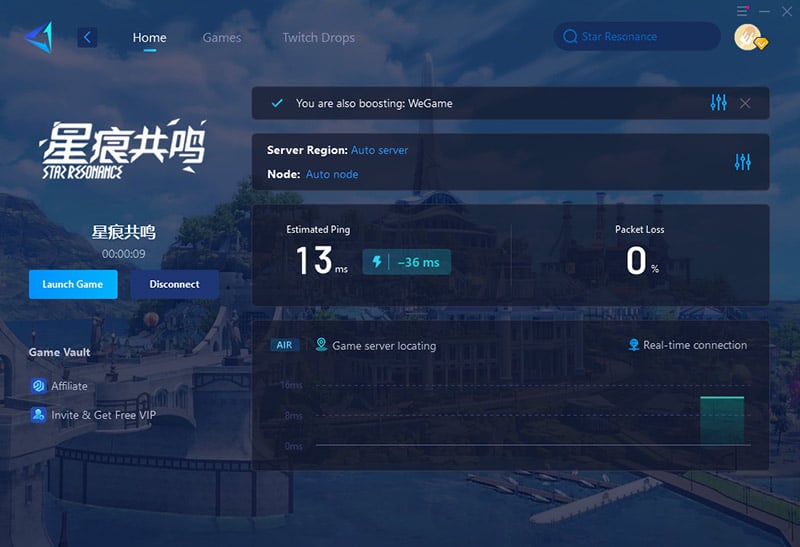
Task: Open server region settings sliders icon
Action: (x=742, y=162)
